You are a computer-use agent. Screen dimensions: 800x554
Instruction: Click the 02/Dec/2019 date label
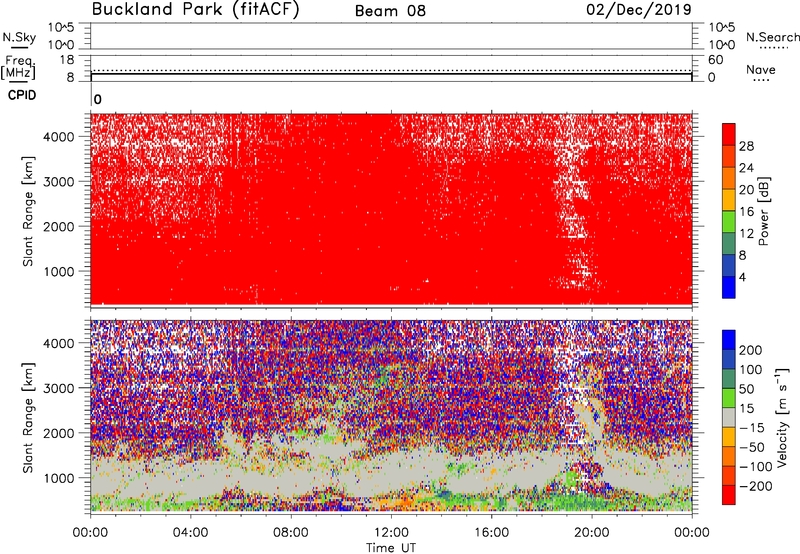tap(639, 10)
